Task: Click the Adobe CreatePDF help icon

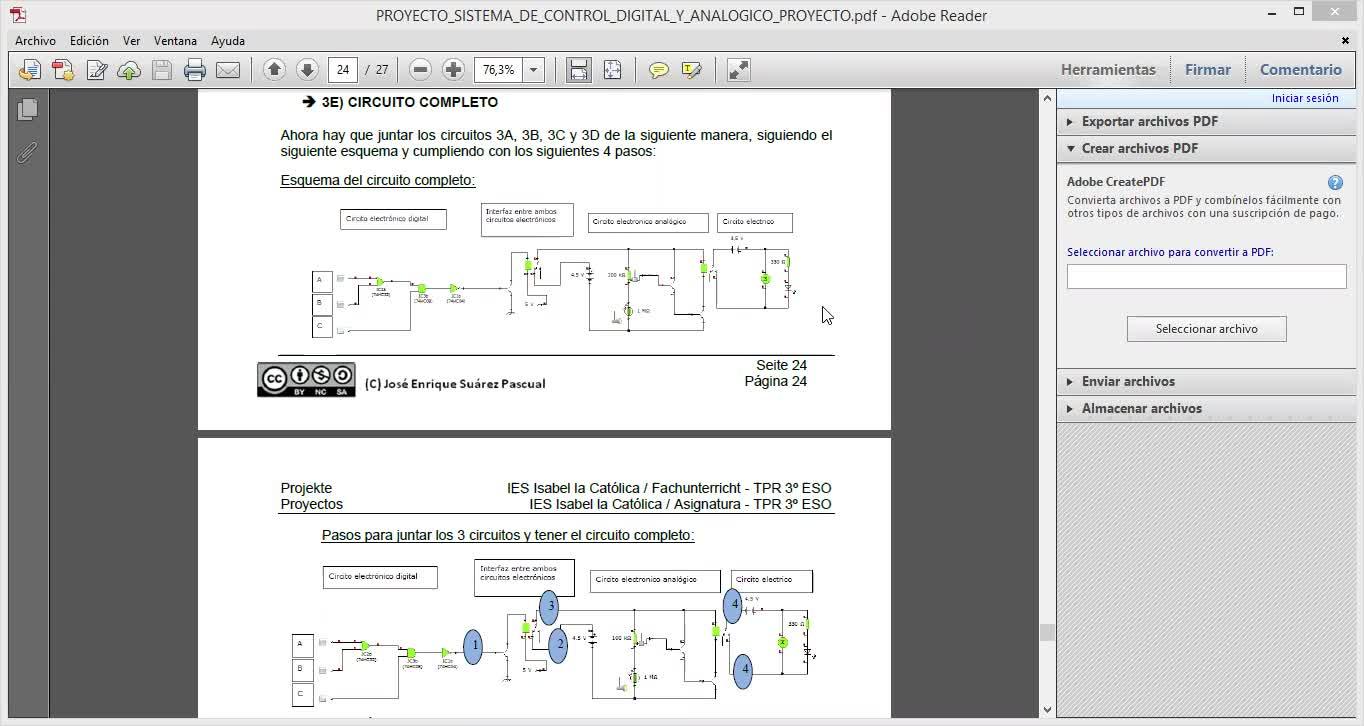Action: tap(1335, 182)
